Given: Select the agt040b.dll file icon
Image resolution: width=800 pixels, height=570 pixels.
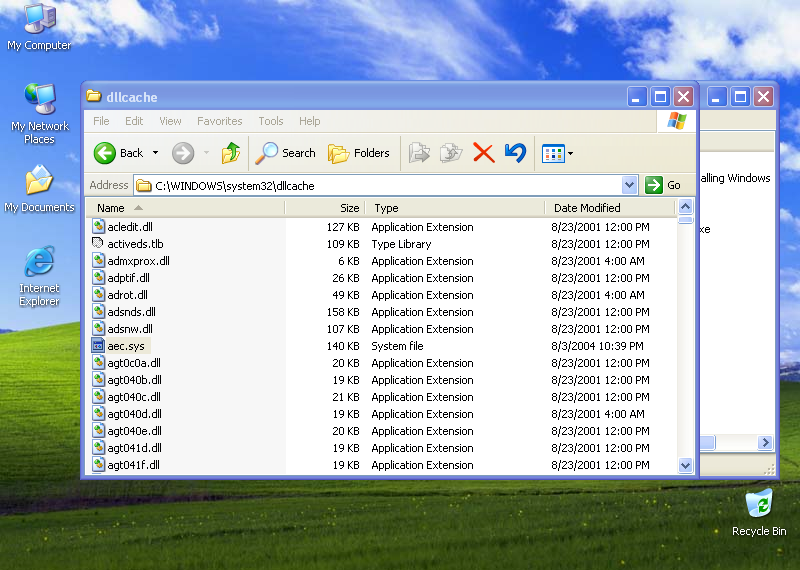Looking at the screenshot, I should pos(98,379).
